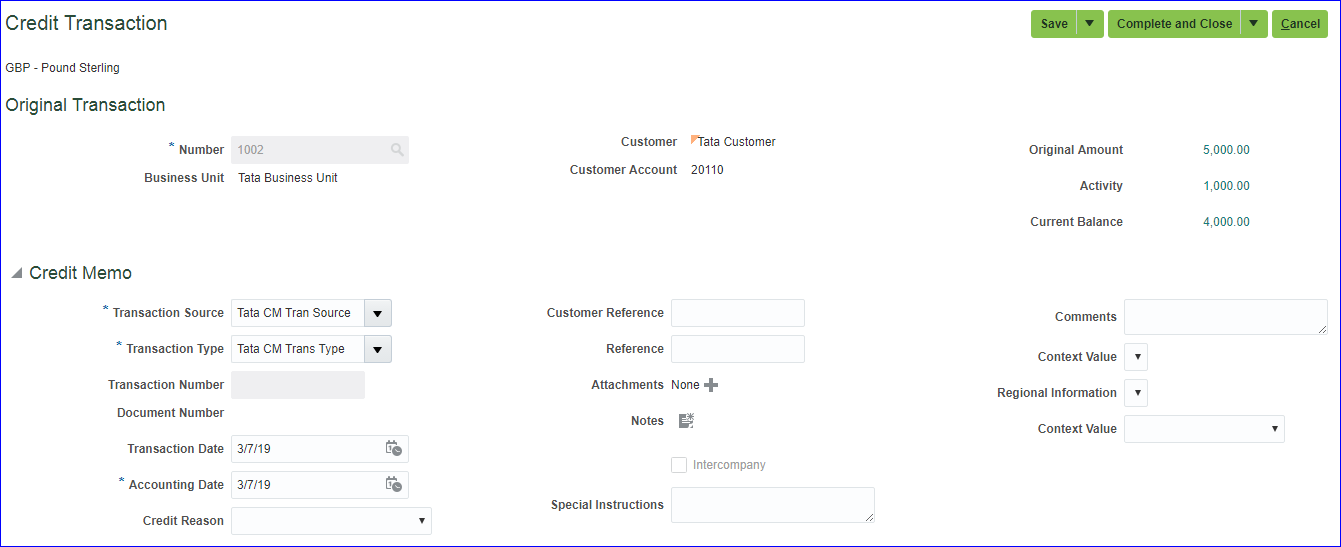
Task: Collapse the Credit Memo section
Action: [17, 274]
